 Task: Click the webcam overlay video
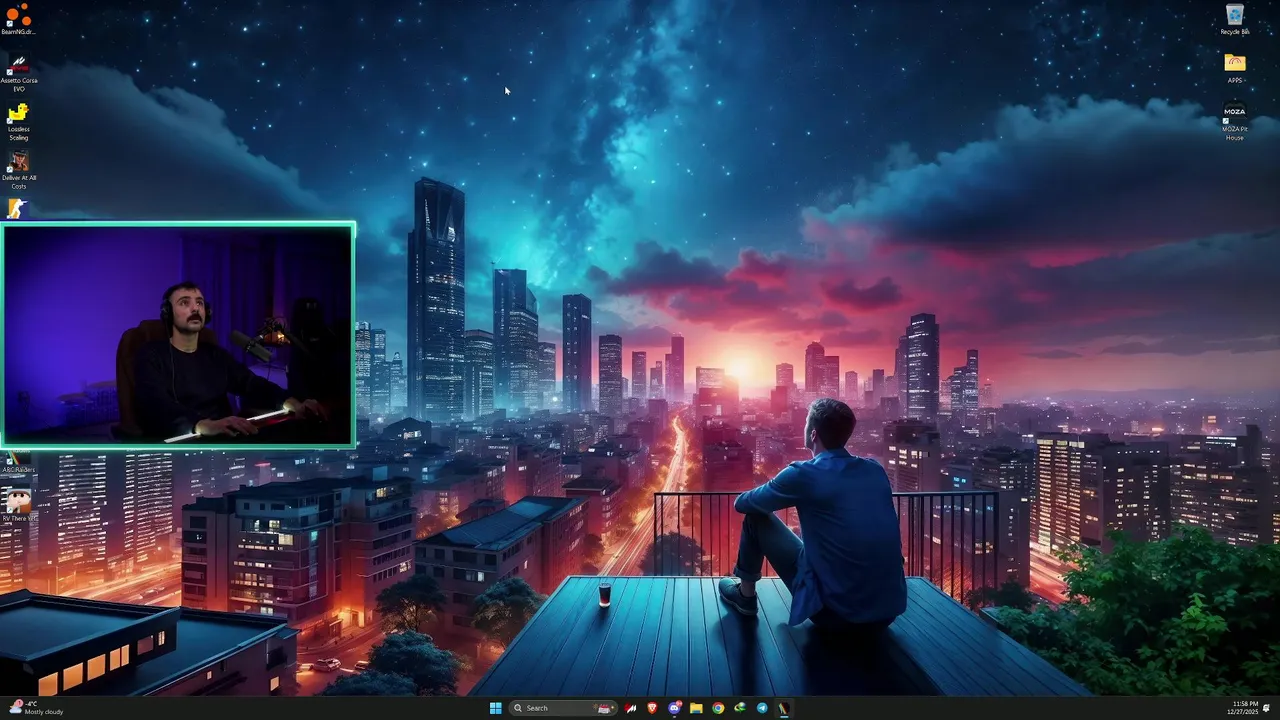coord(178,335)
